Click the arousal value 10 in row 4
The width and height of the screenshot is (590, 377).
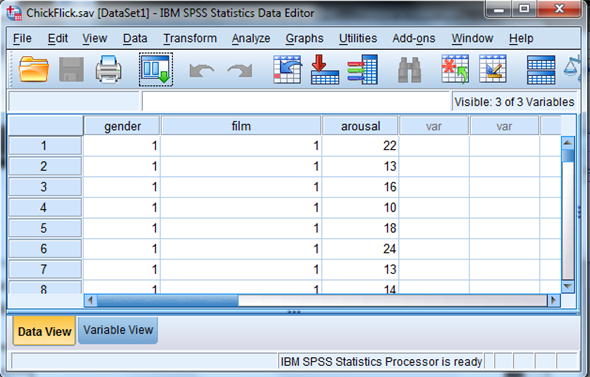[360, 208]
